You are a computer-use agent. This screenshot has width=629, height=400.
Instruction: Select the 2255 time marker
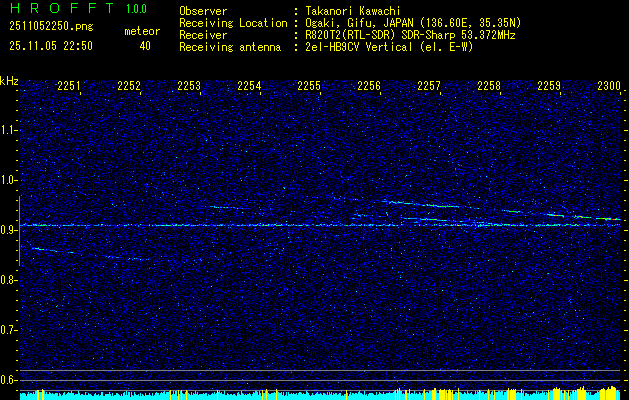309,86
